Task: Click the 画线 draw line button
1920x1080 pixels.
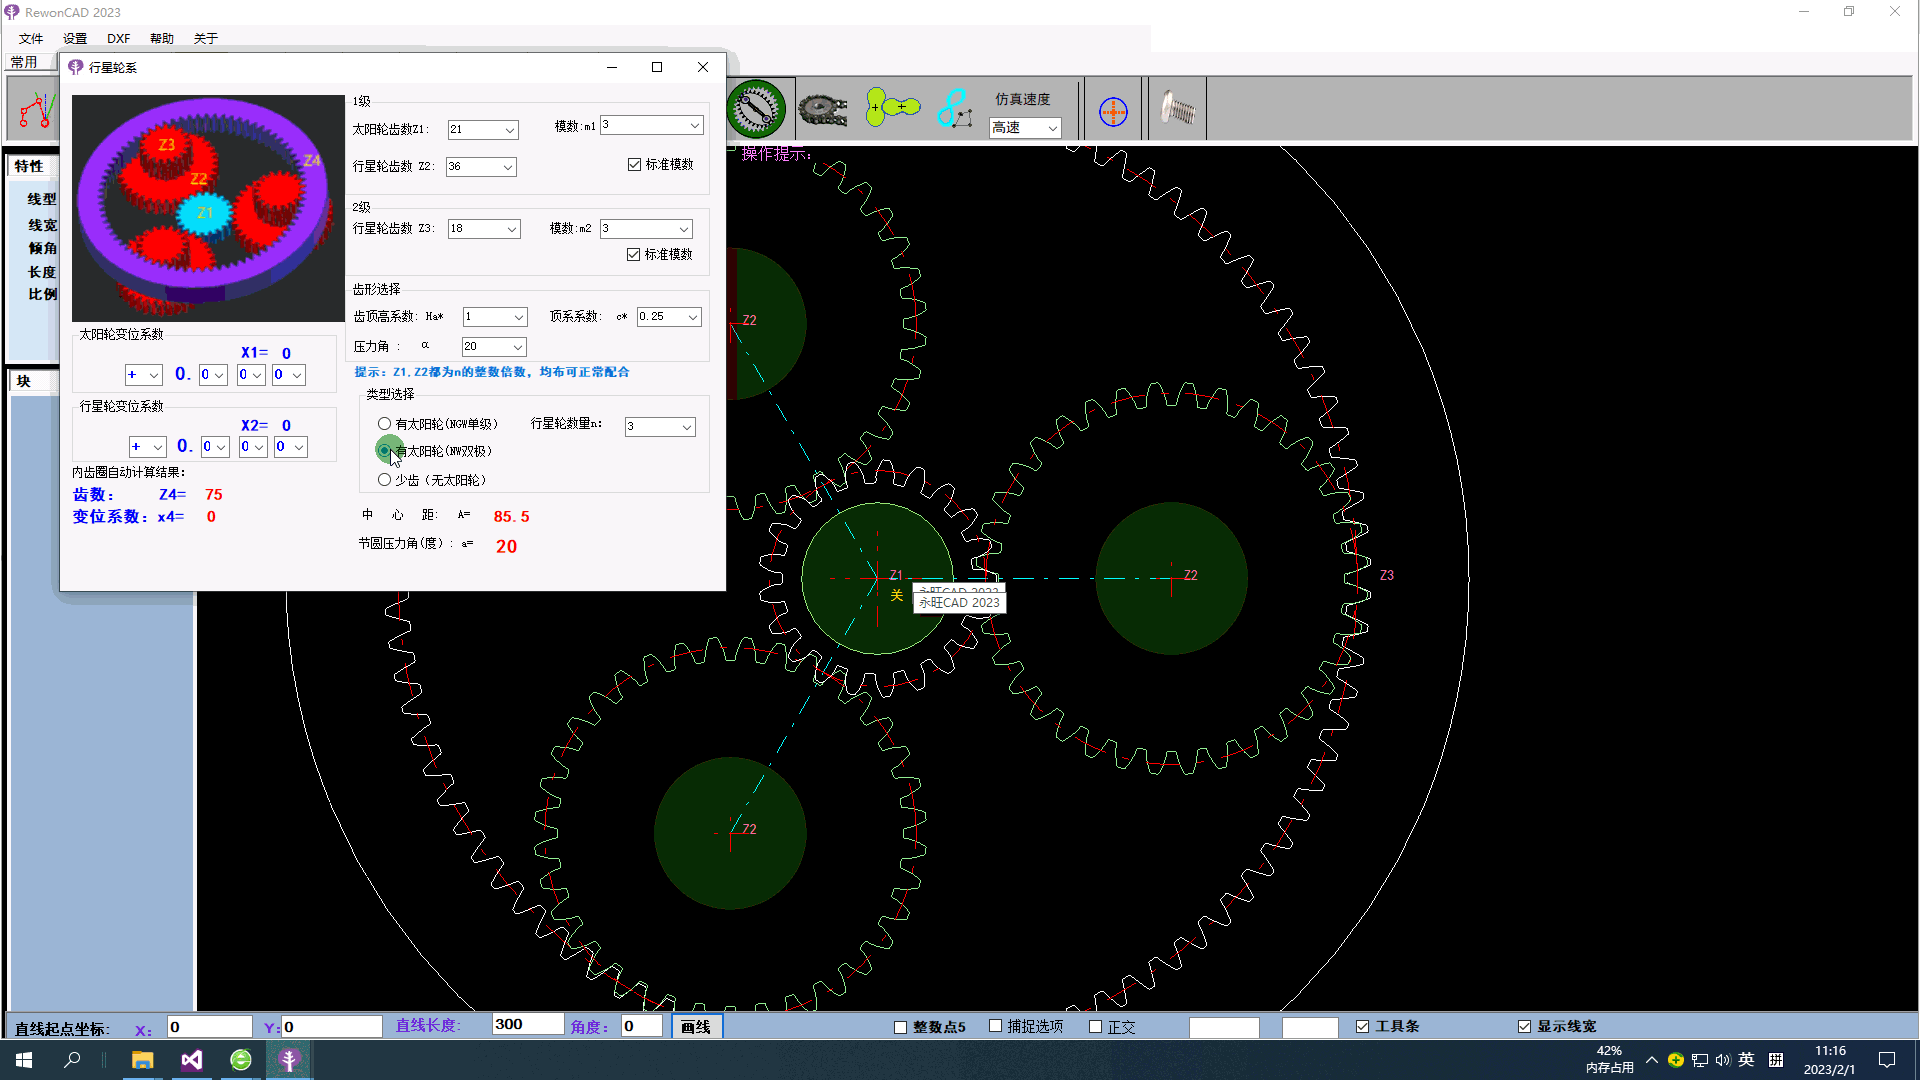Action: 696,1026
